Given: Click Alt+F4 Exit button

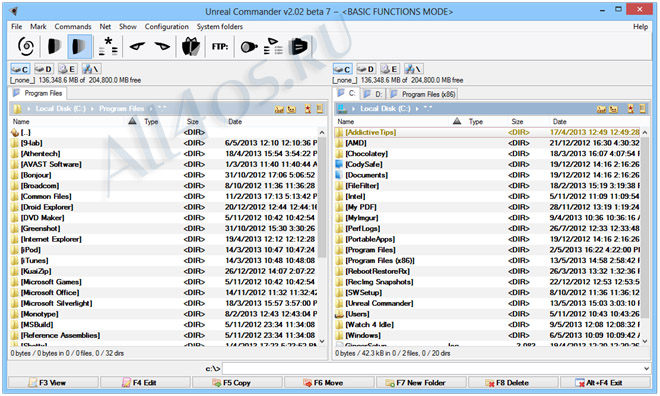Looking at the screenshot, I should pos(605,383).
